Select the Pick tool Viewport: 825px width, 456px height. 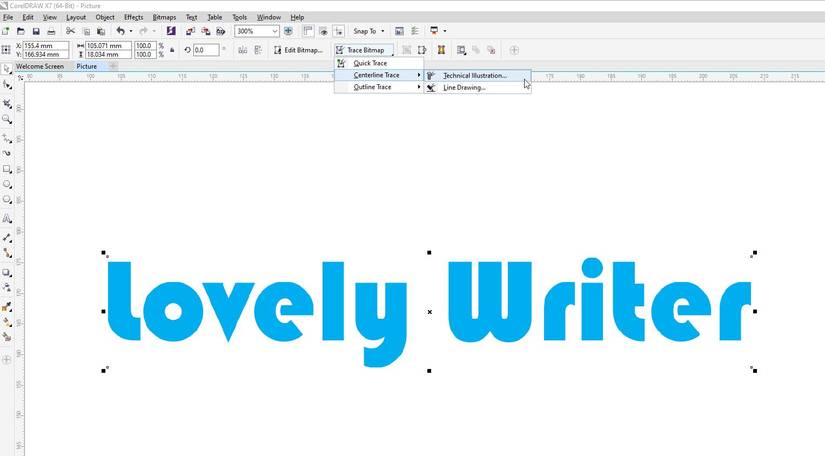pyautogui.click(x=7, y=69)
